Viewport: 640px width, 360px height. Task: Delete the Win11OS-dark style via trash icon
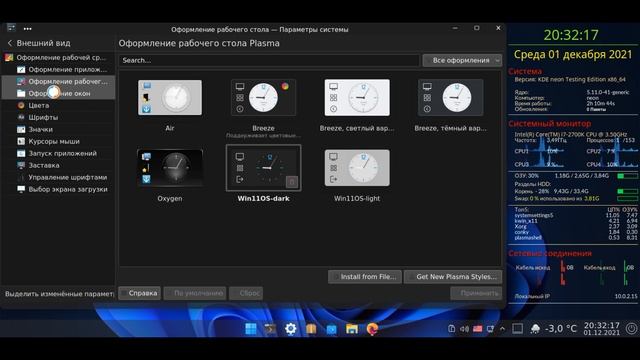pyautogui.click(x=291, y=182)
